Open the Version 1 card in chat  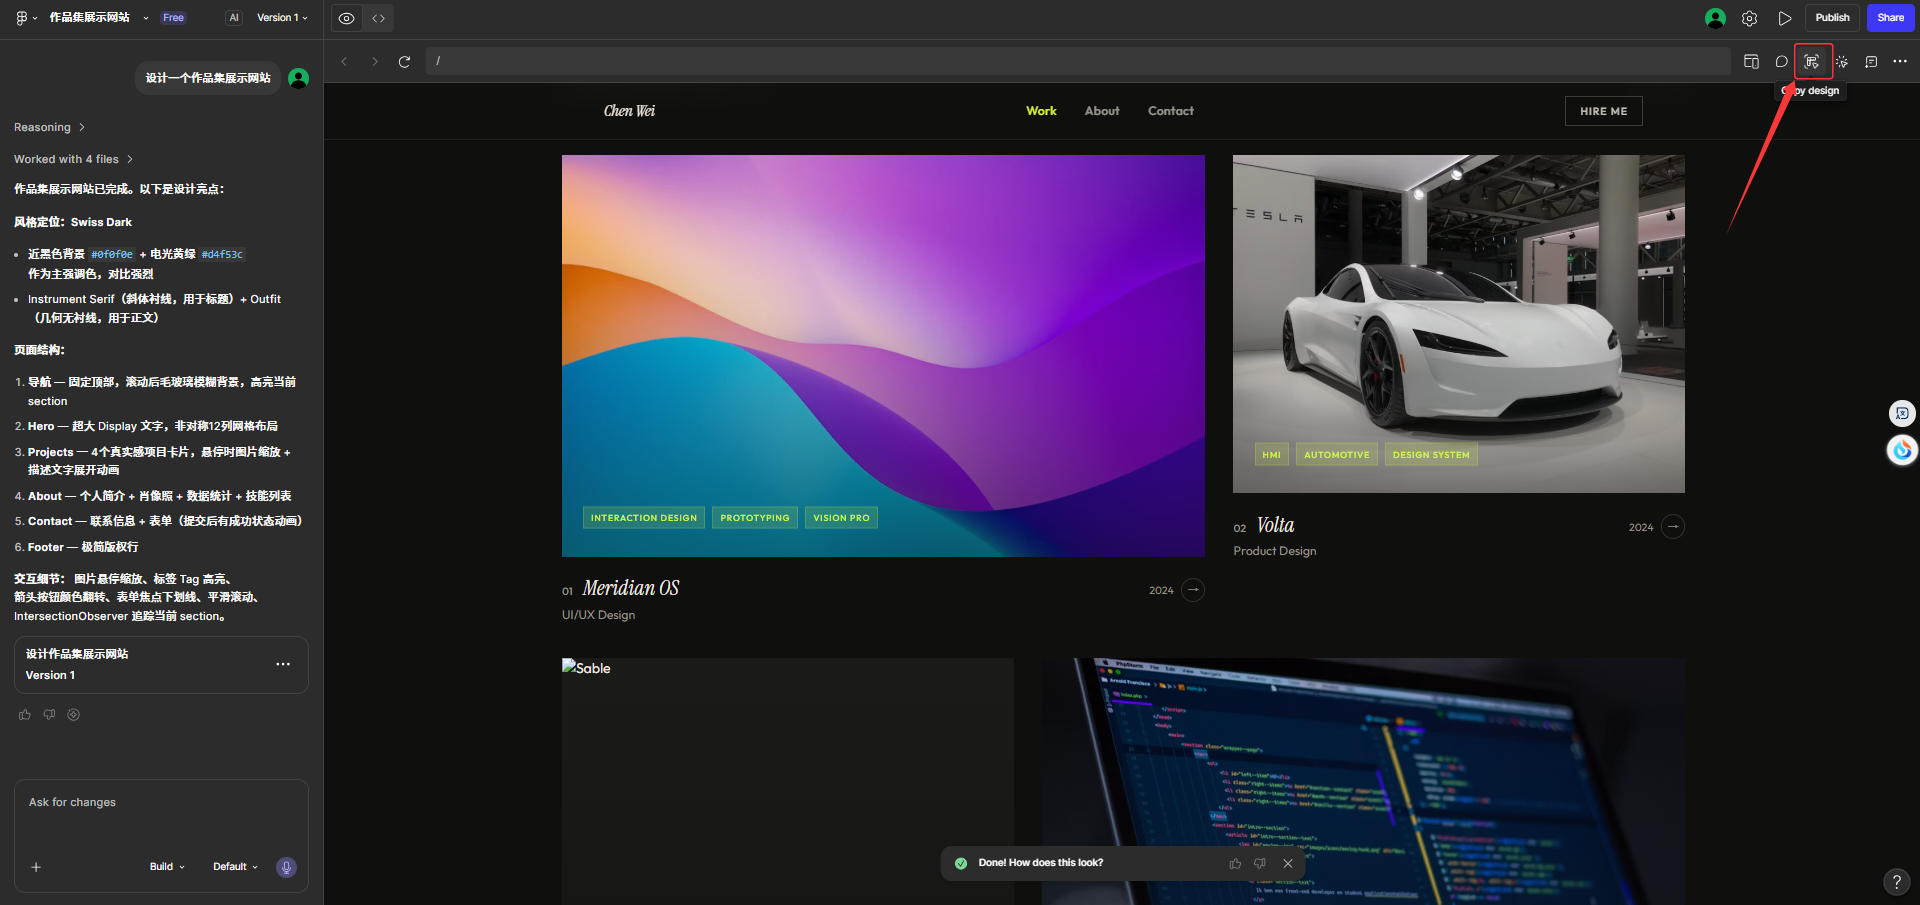pos(161,665)
